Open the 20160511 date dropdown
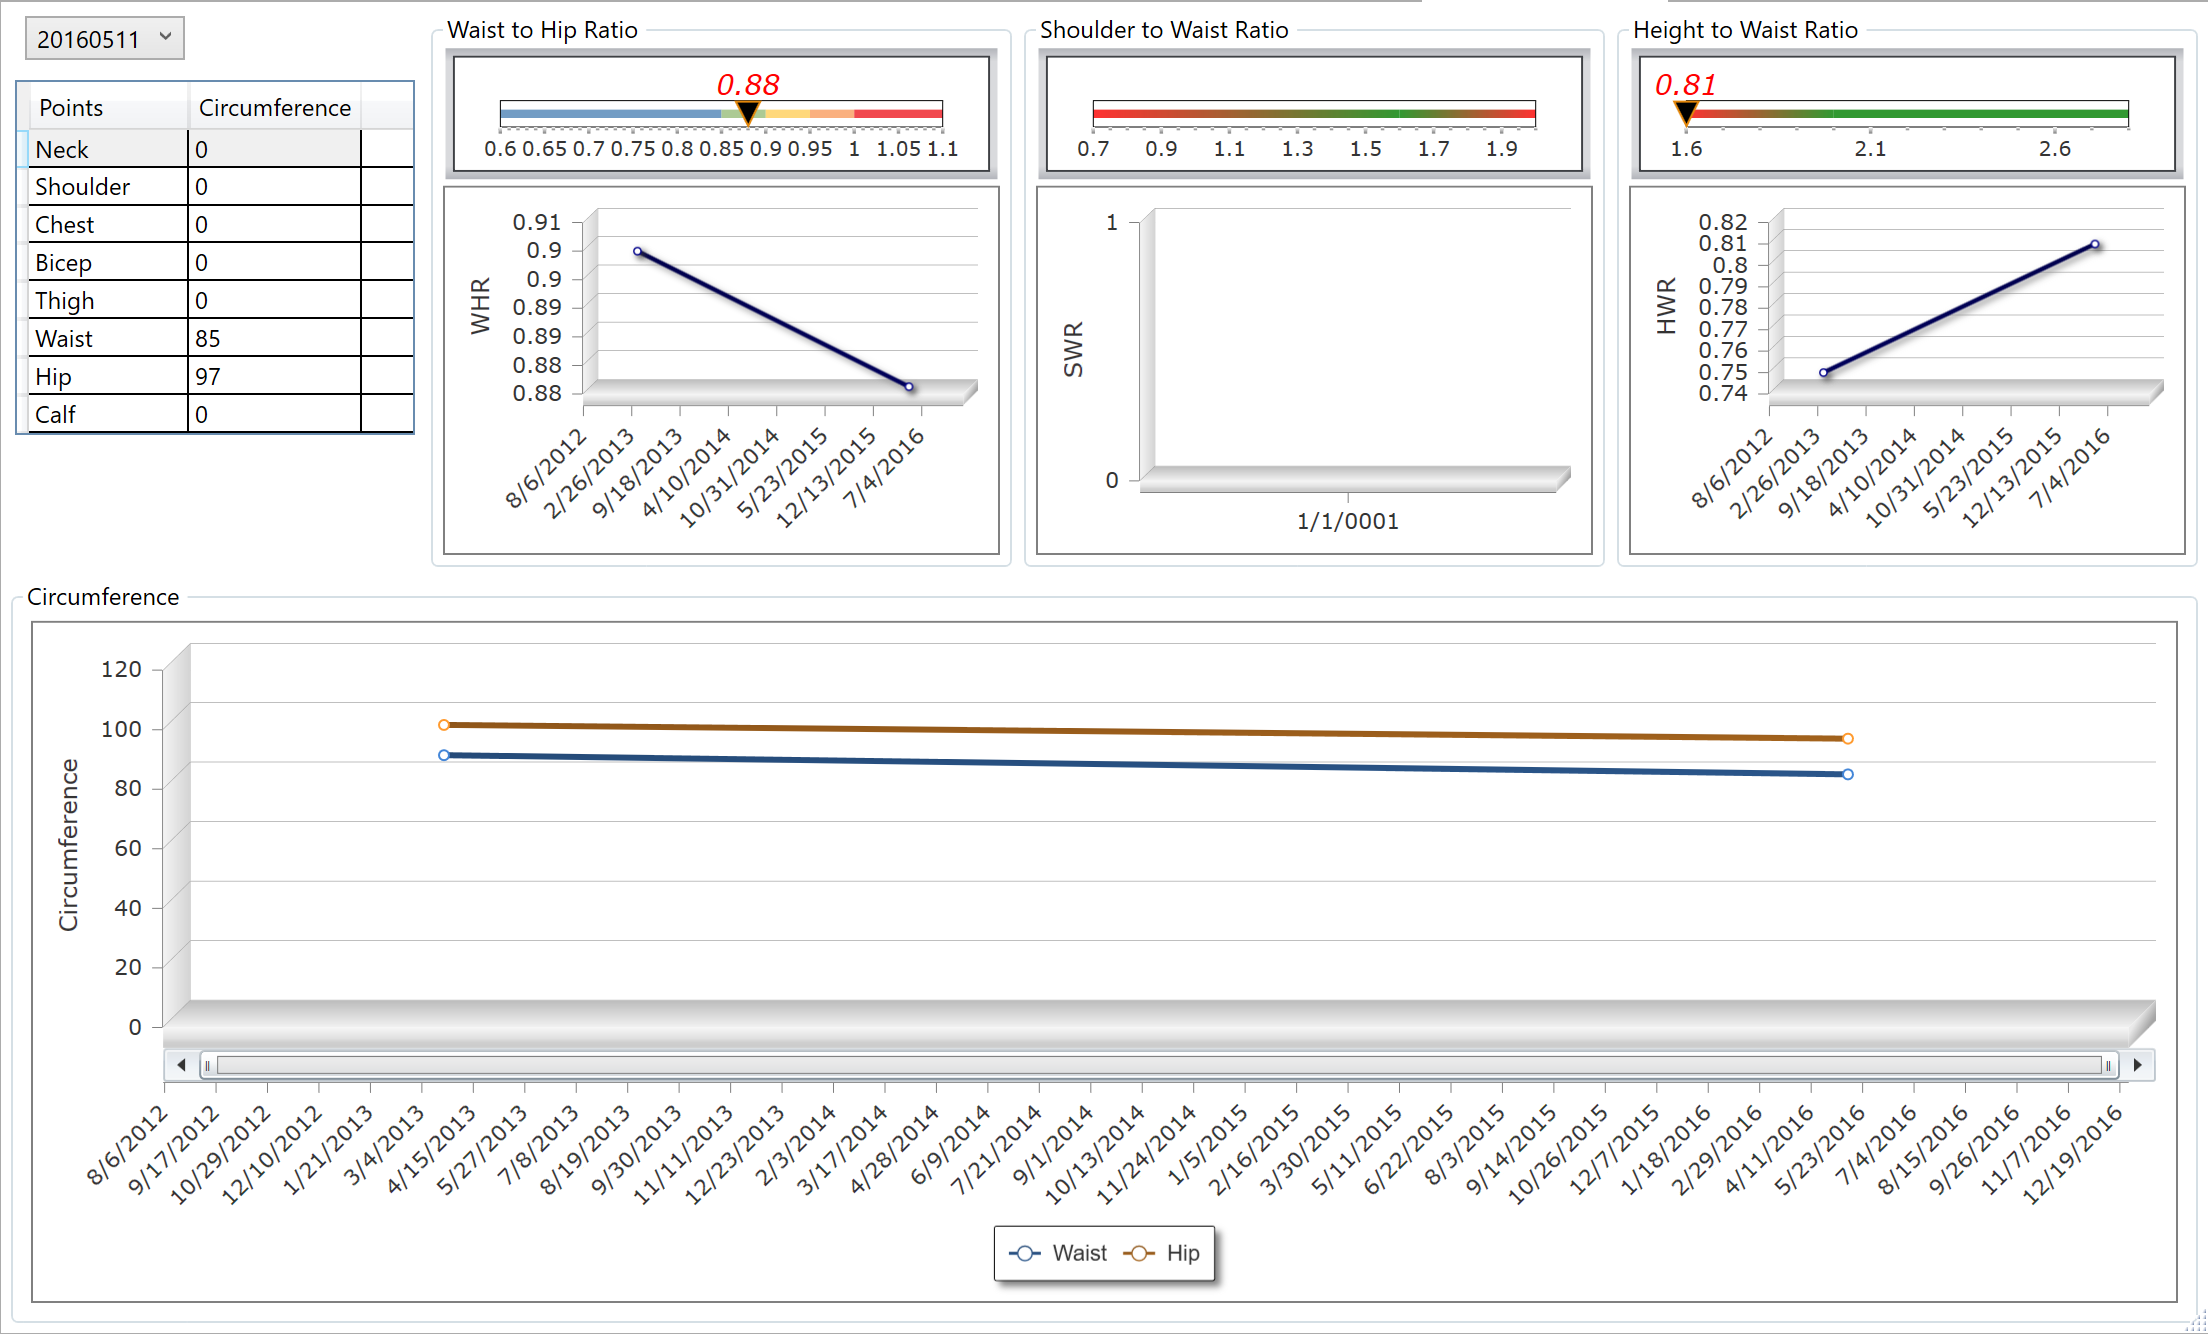 coord(104,39)
